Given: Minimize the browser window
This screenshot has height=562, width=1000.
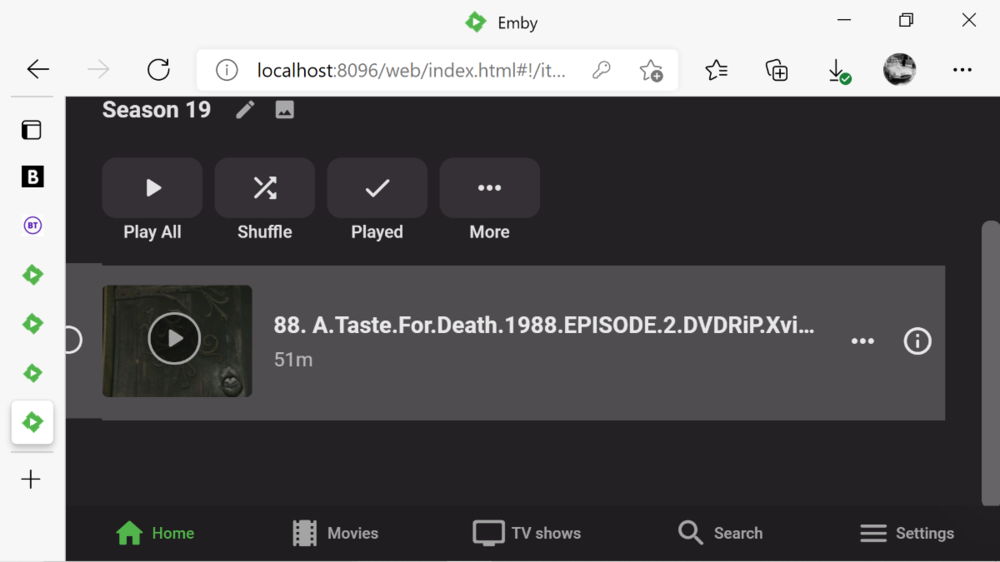Looking at the screenshot, I should pos(844,20).
